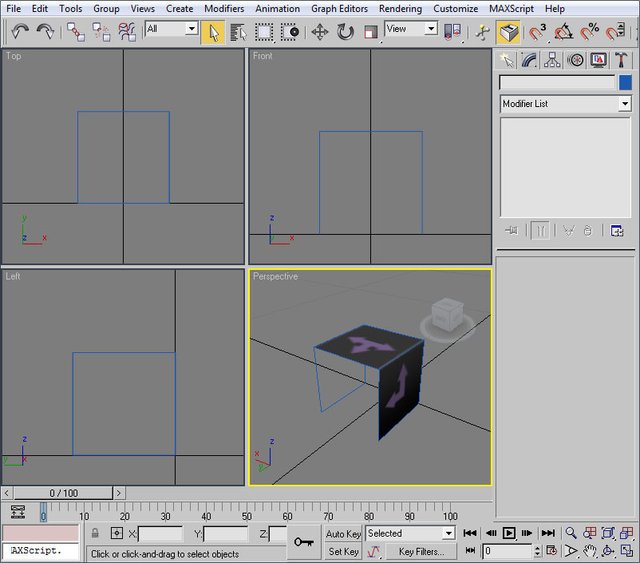Click the Undo arrow icon

20,31
